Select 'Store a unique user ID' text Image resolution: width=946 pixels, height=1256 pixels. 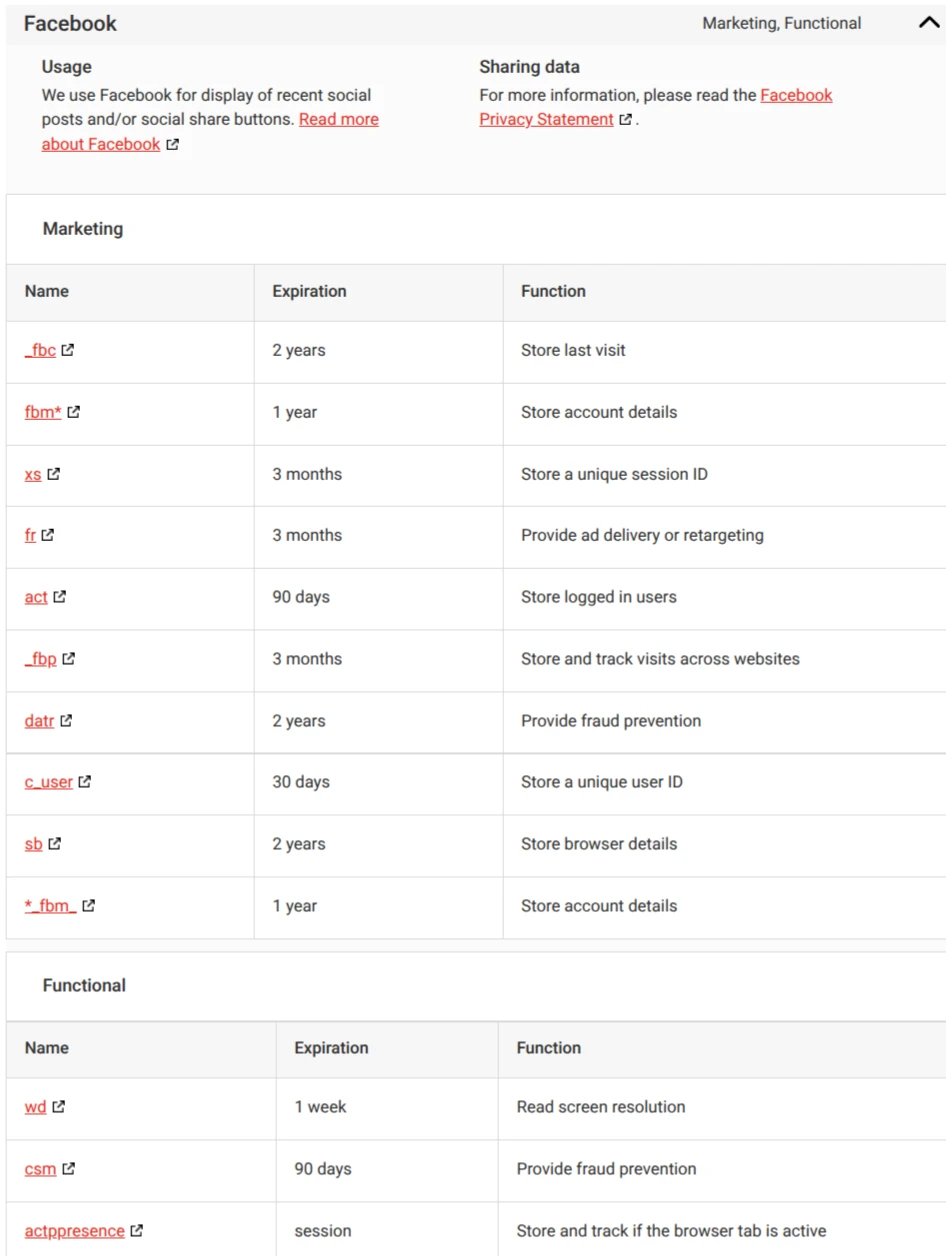[x=602, y=782]
